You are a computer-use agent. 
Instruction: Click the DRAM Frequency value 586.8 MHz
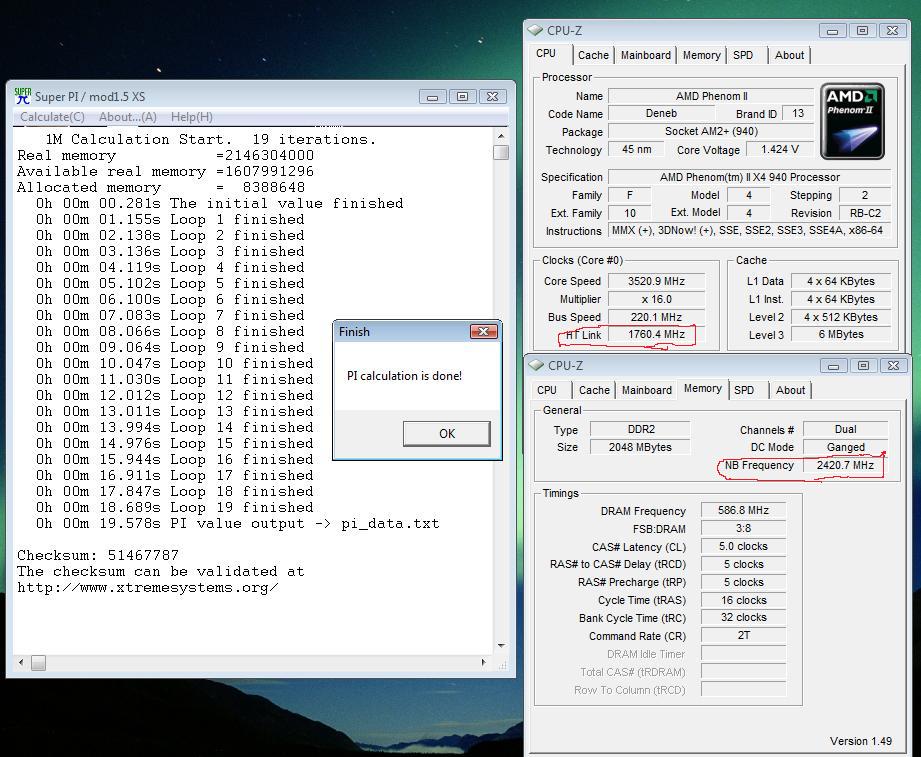[743, 510]
